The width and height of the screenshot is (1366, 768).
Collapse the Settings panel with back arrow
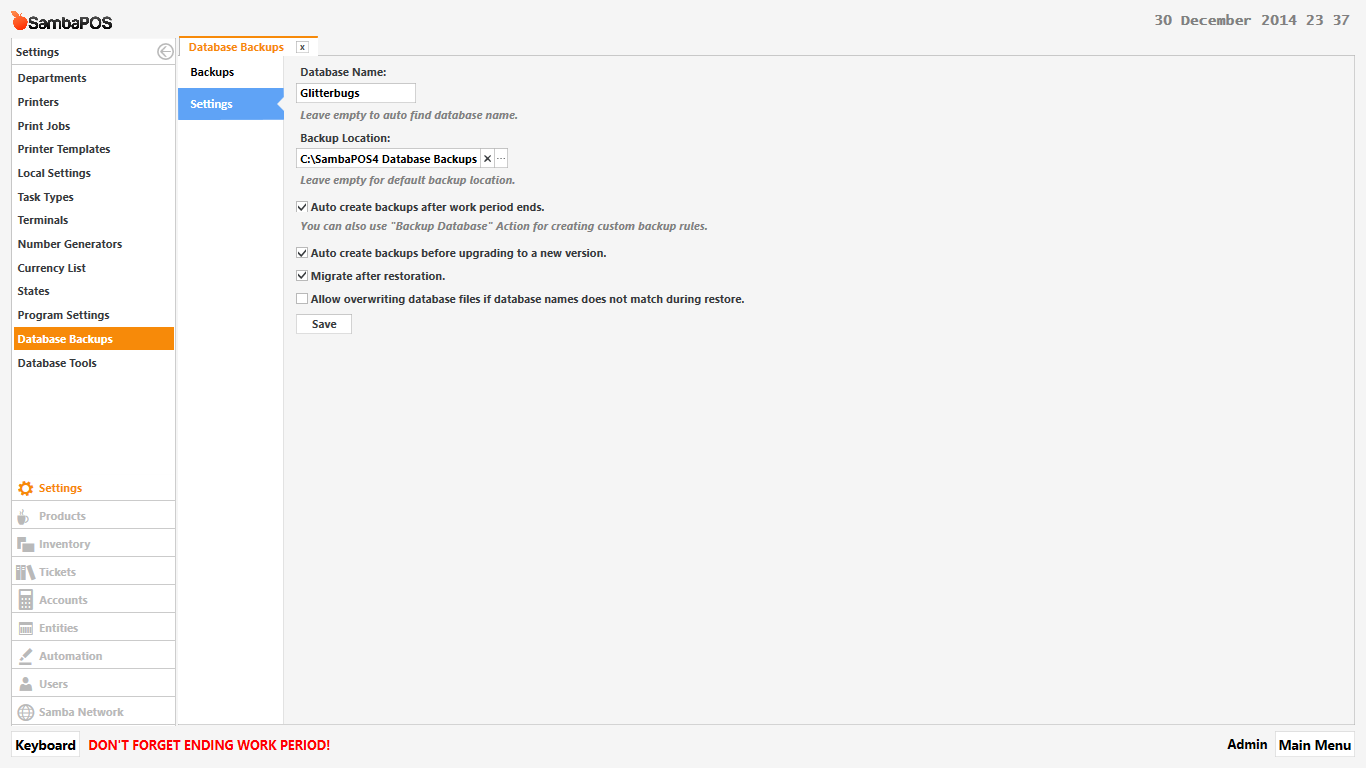click(x=165, y=52)
